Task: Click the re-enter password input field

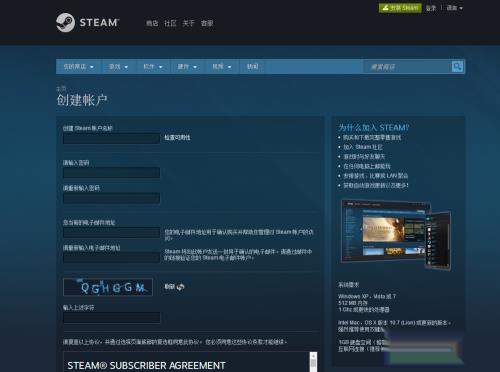Action: point(111,198)
